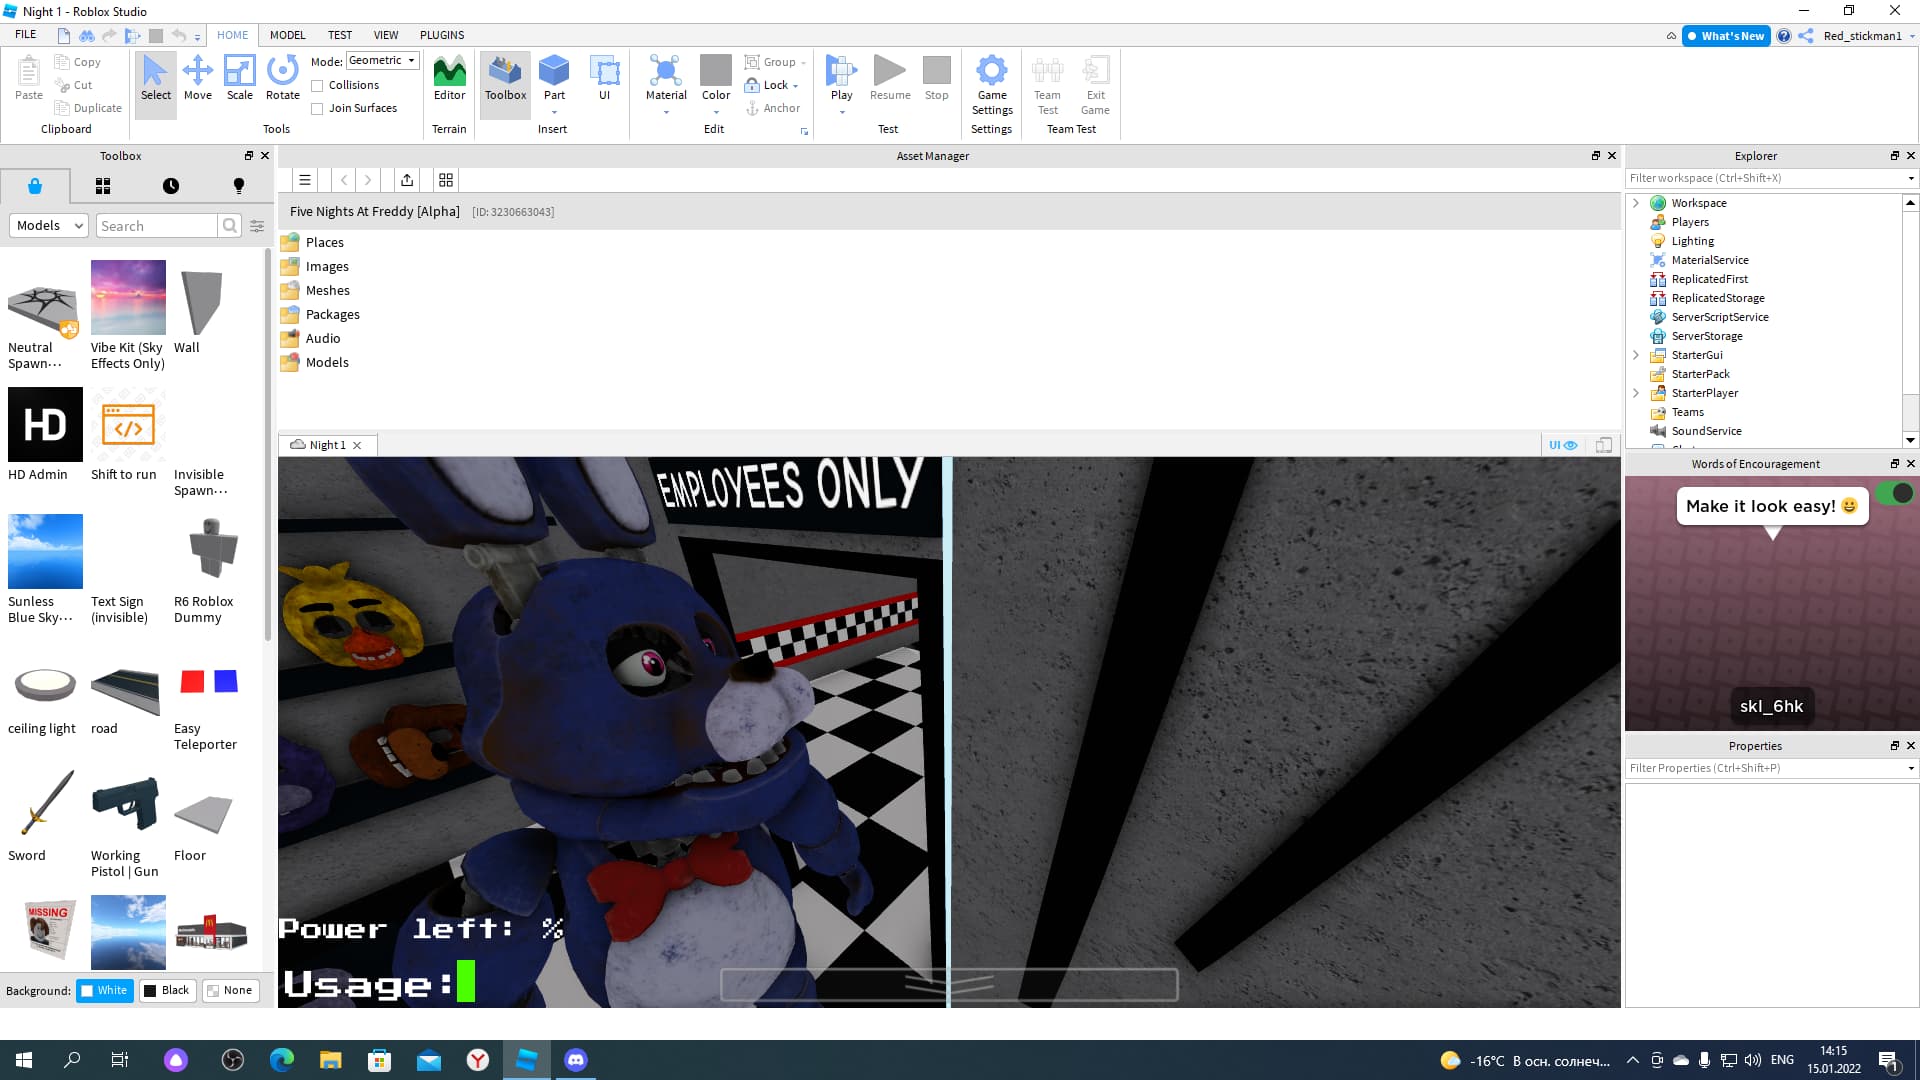1920x1080 pixels.
Task: Click the Asset Manager bulk import icon
Action: click(407, 180)
